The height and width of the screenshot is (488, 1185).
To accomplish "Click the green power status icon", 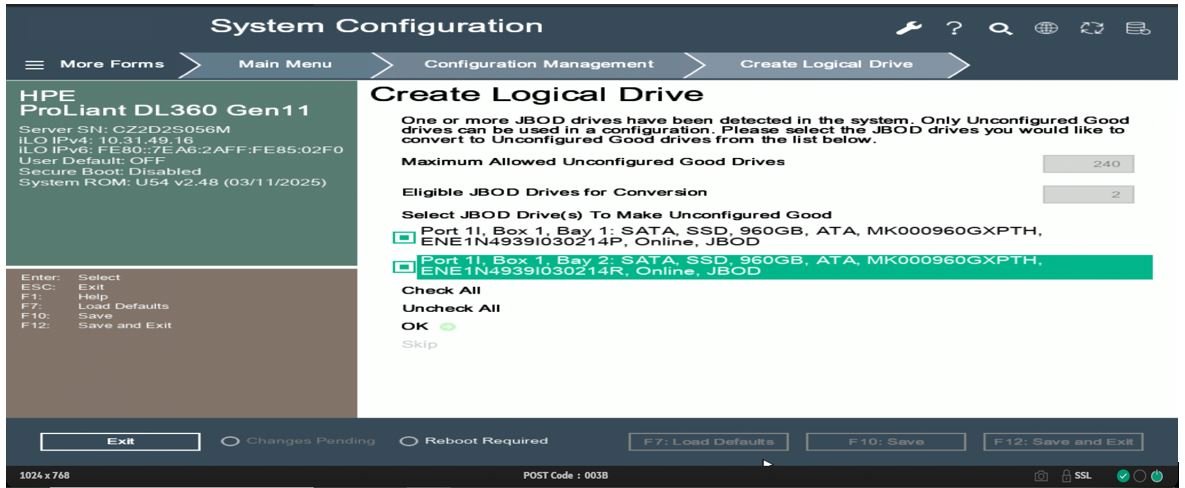I will click(1156, 476).
